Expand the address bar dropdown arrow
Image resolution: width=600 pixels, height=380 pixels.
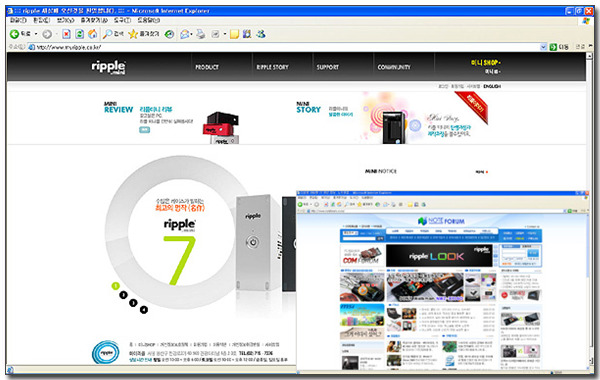click(543, 47)
